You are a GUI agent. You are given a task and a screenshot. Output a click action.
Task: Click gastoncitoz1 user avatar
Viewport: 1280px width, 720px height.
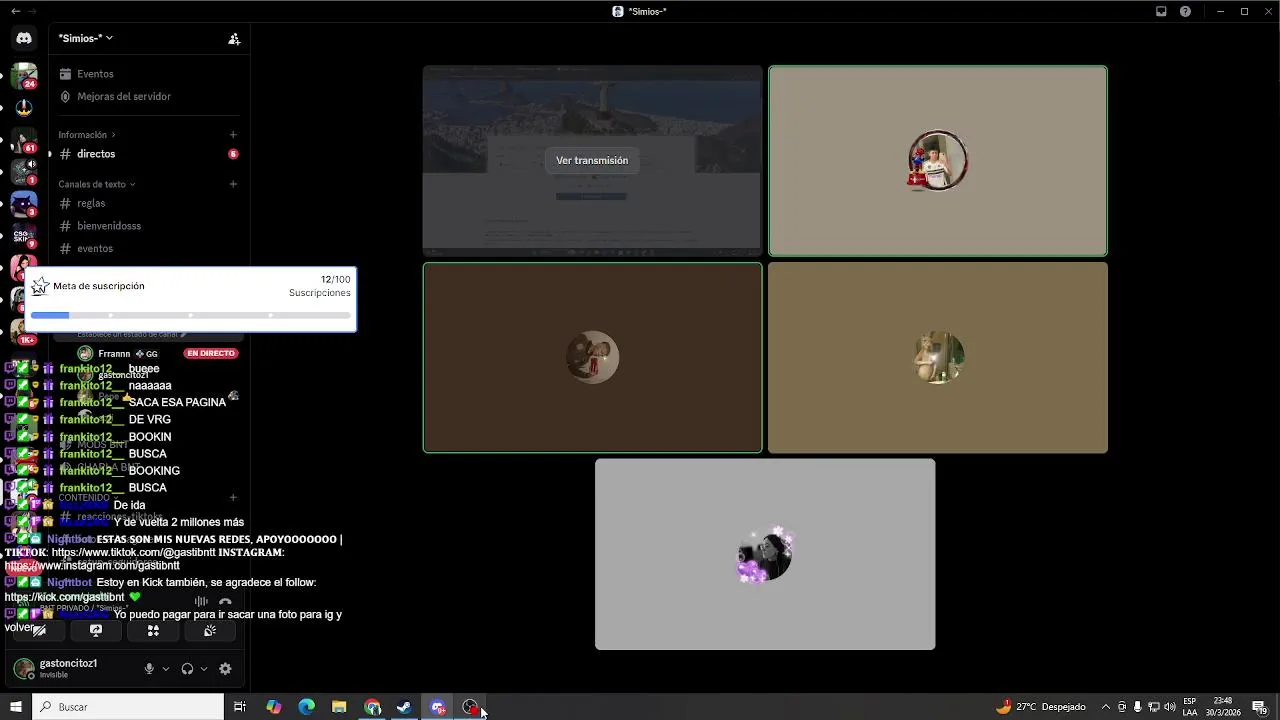pos(23,668)
